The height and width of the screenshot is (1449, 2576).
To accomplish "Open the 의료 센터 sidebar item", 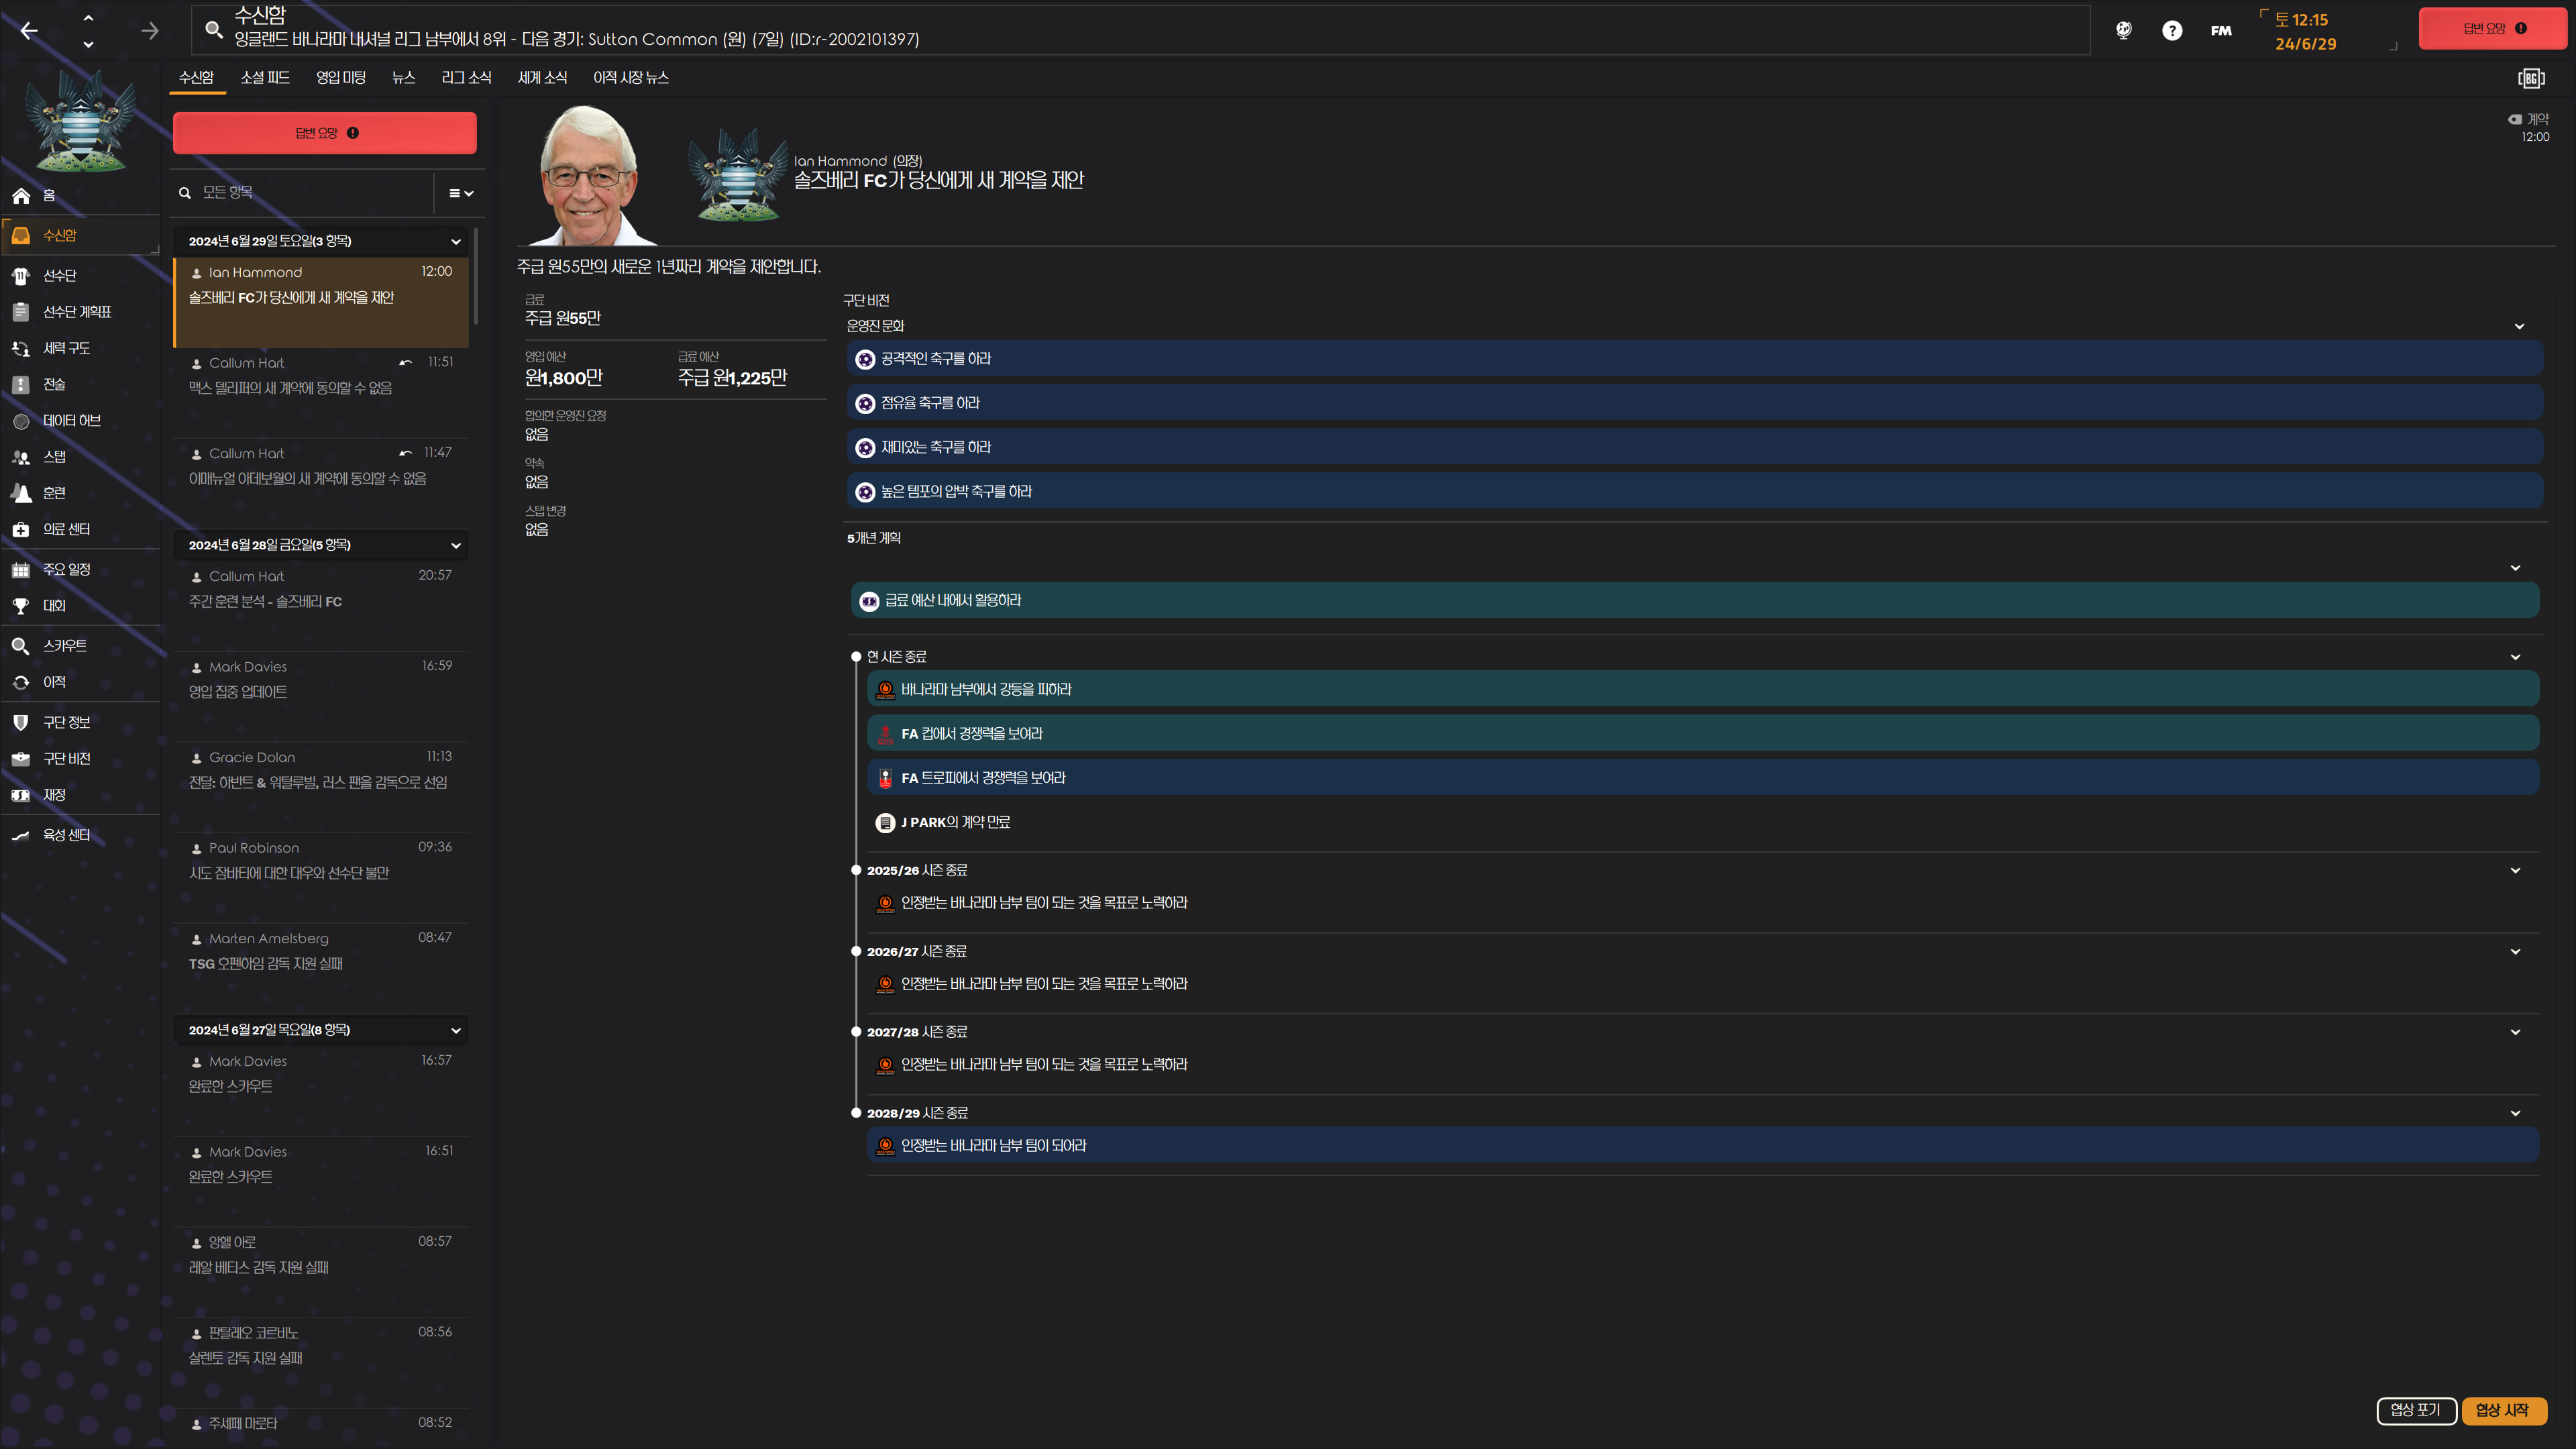I will pyautogui.click(x=66, y=529).
